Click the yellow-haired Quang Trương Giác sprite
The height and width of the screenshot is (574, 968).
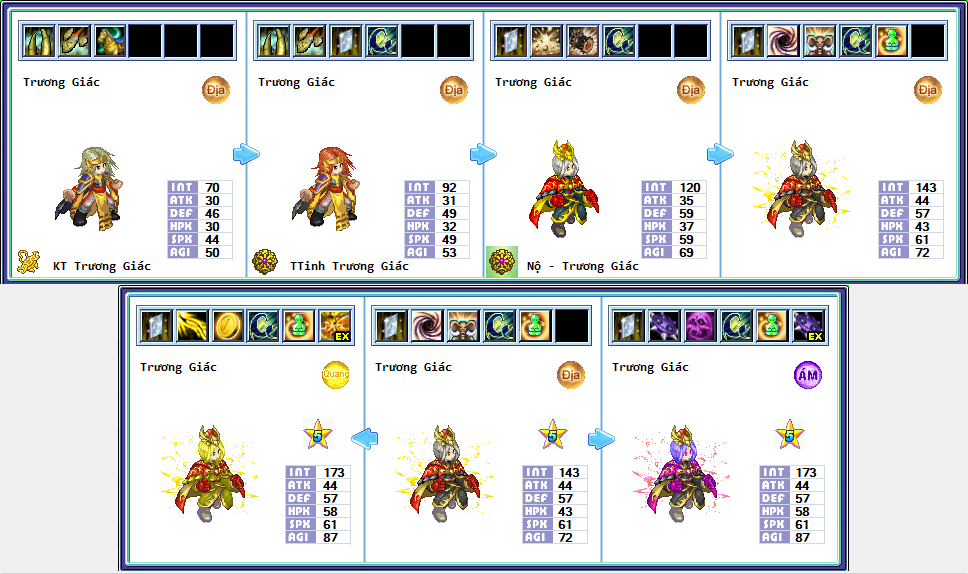pos(209,473)
